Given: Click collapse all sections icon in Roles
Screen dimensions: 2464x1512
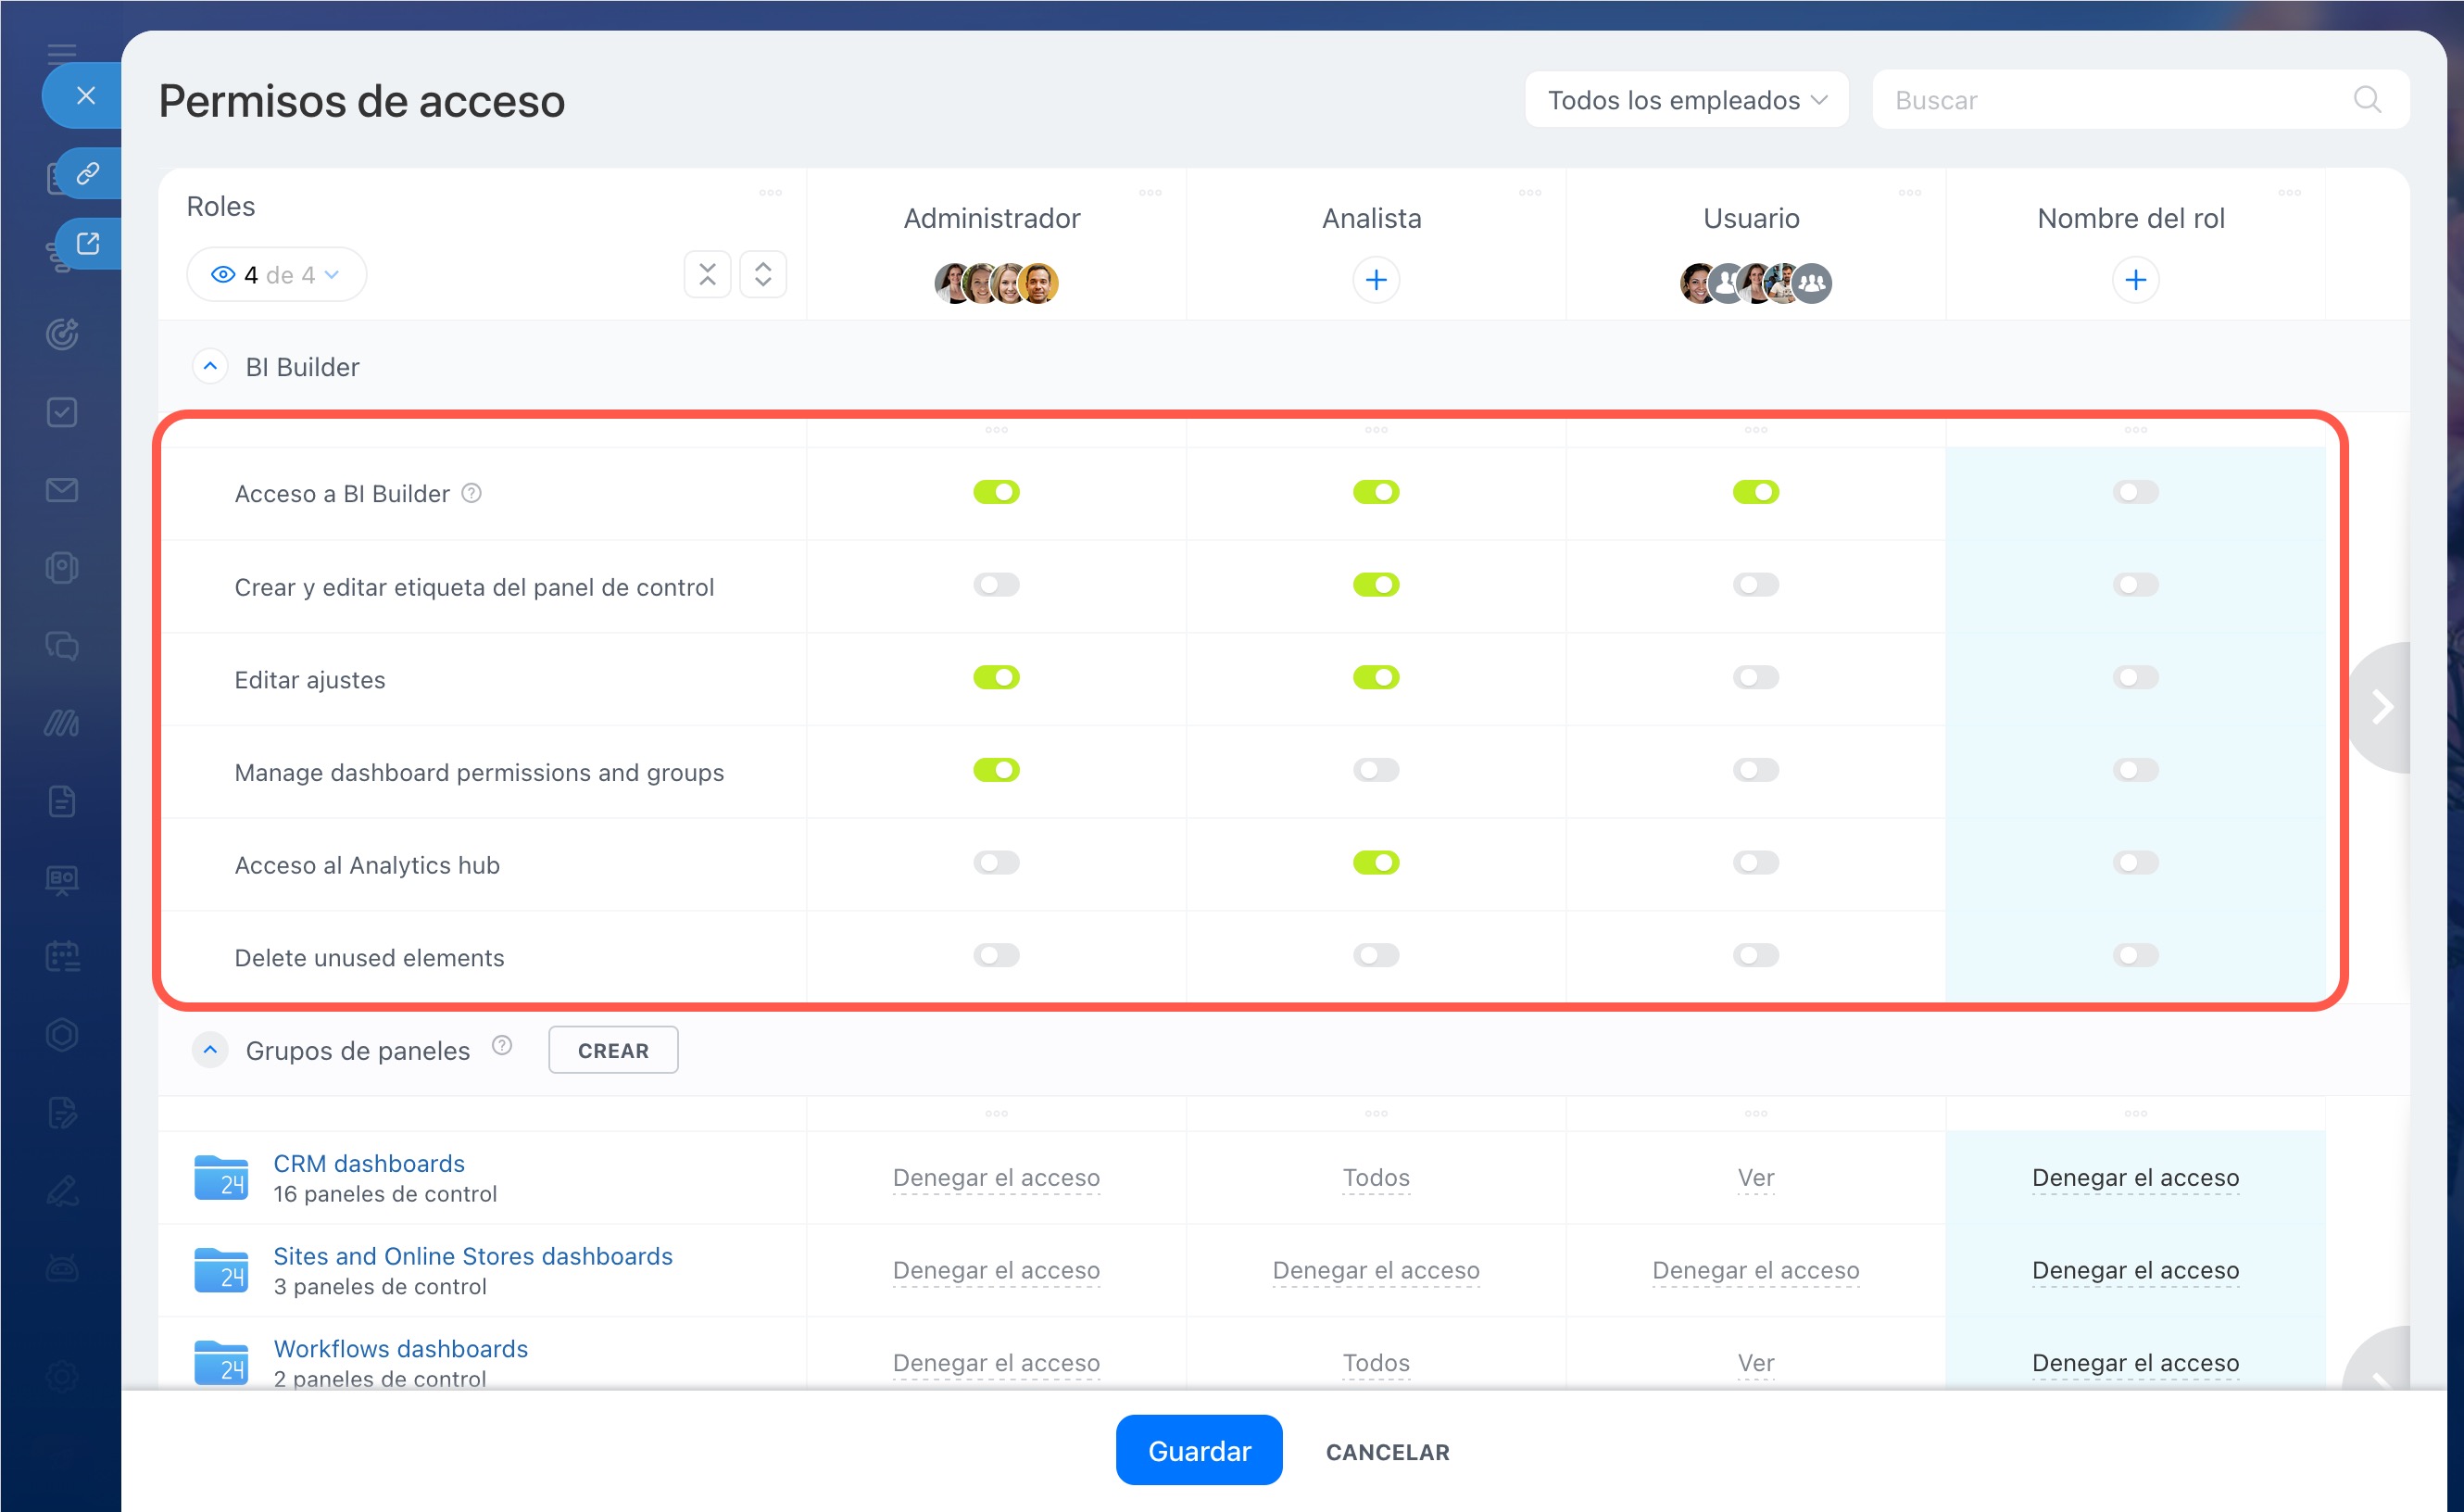Looking at the screenshot, I should click(707, 274).
